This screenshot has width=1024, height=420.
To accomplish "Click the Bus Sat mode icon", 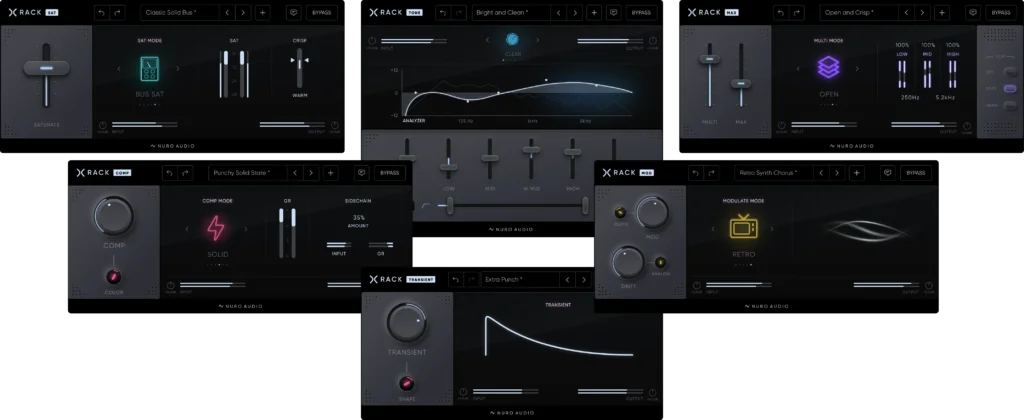I will click(148, 69).
